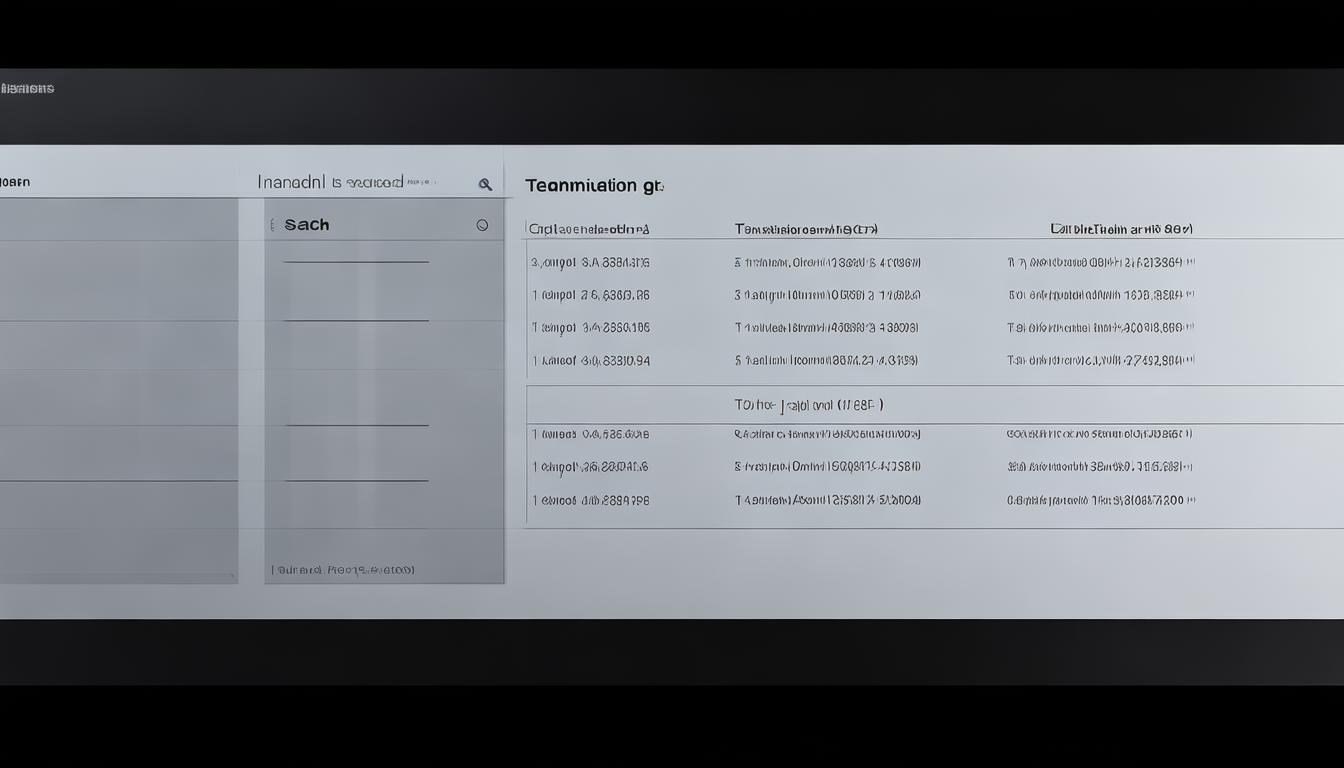Screen dimensions: 1344x768
Task: Click the magnifying glass search icon
Action: click(485, 184)
